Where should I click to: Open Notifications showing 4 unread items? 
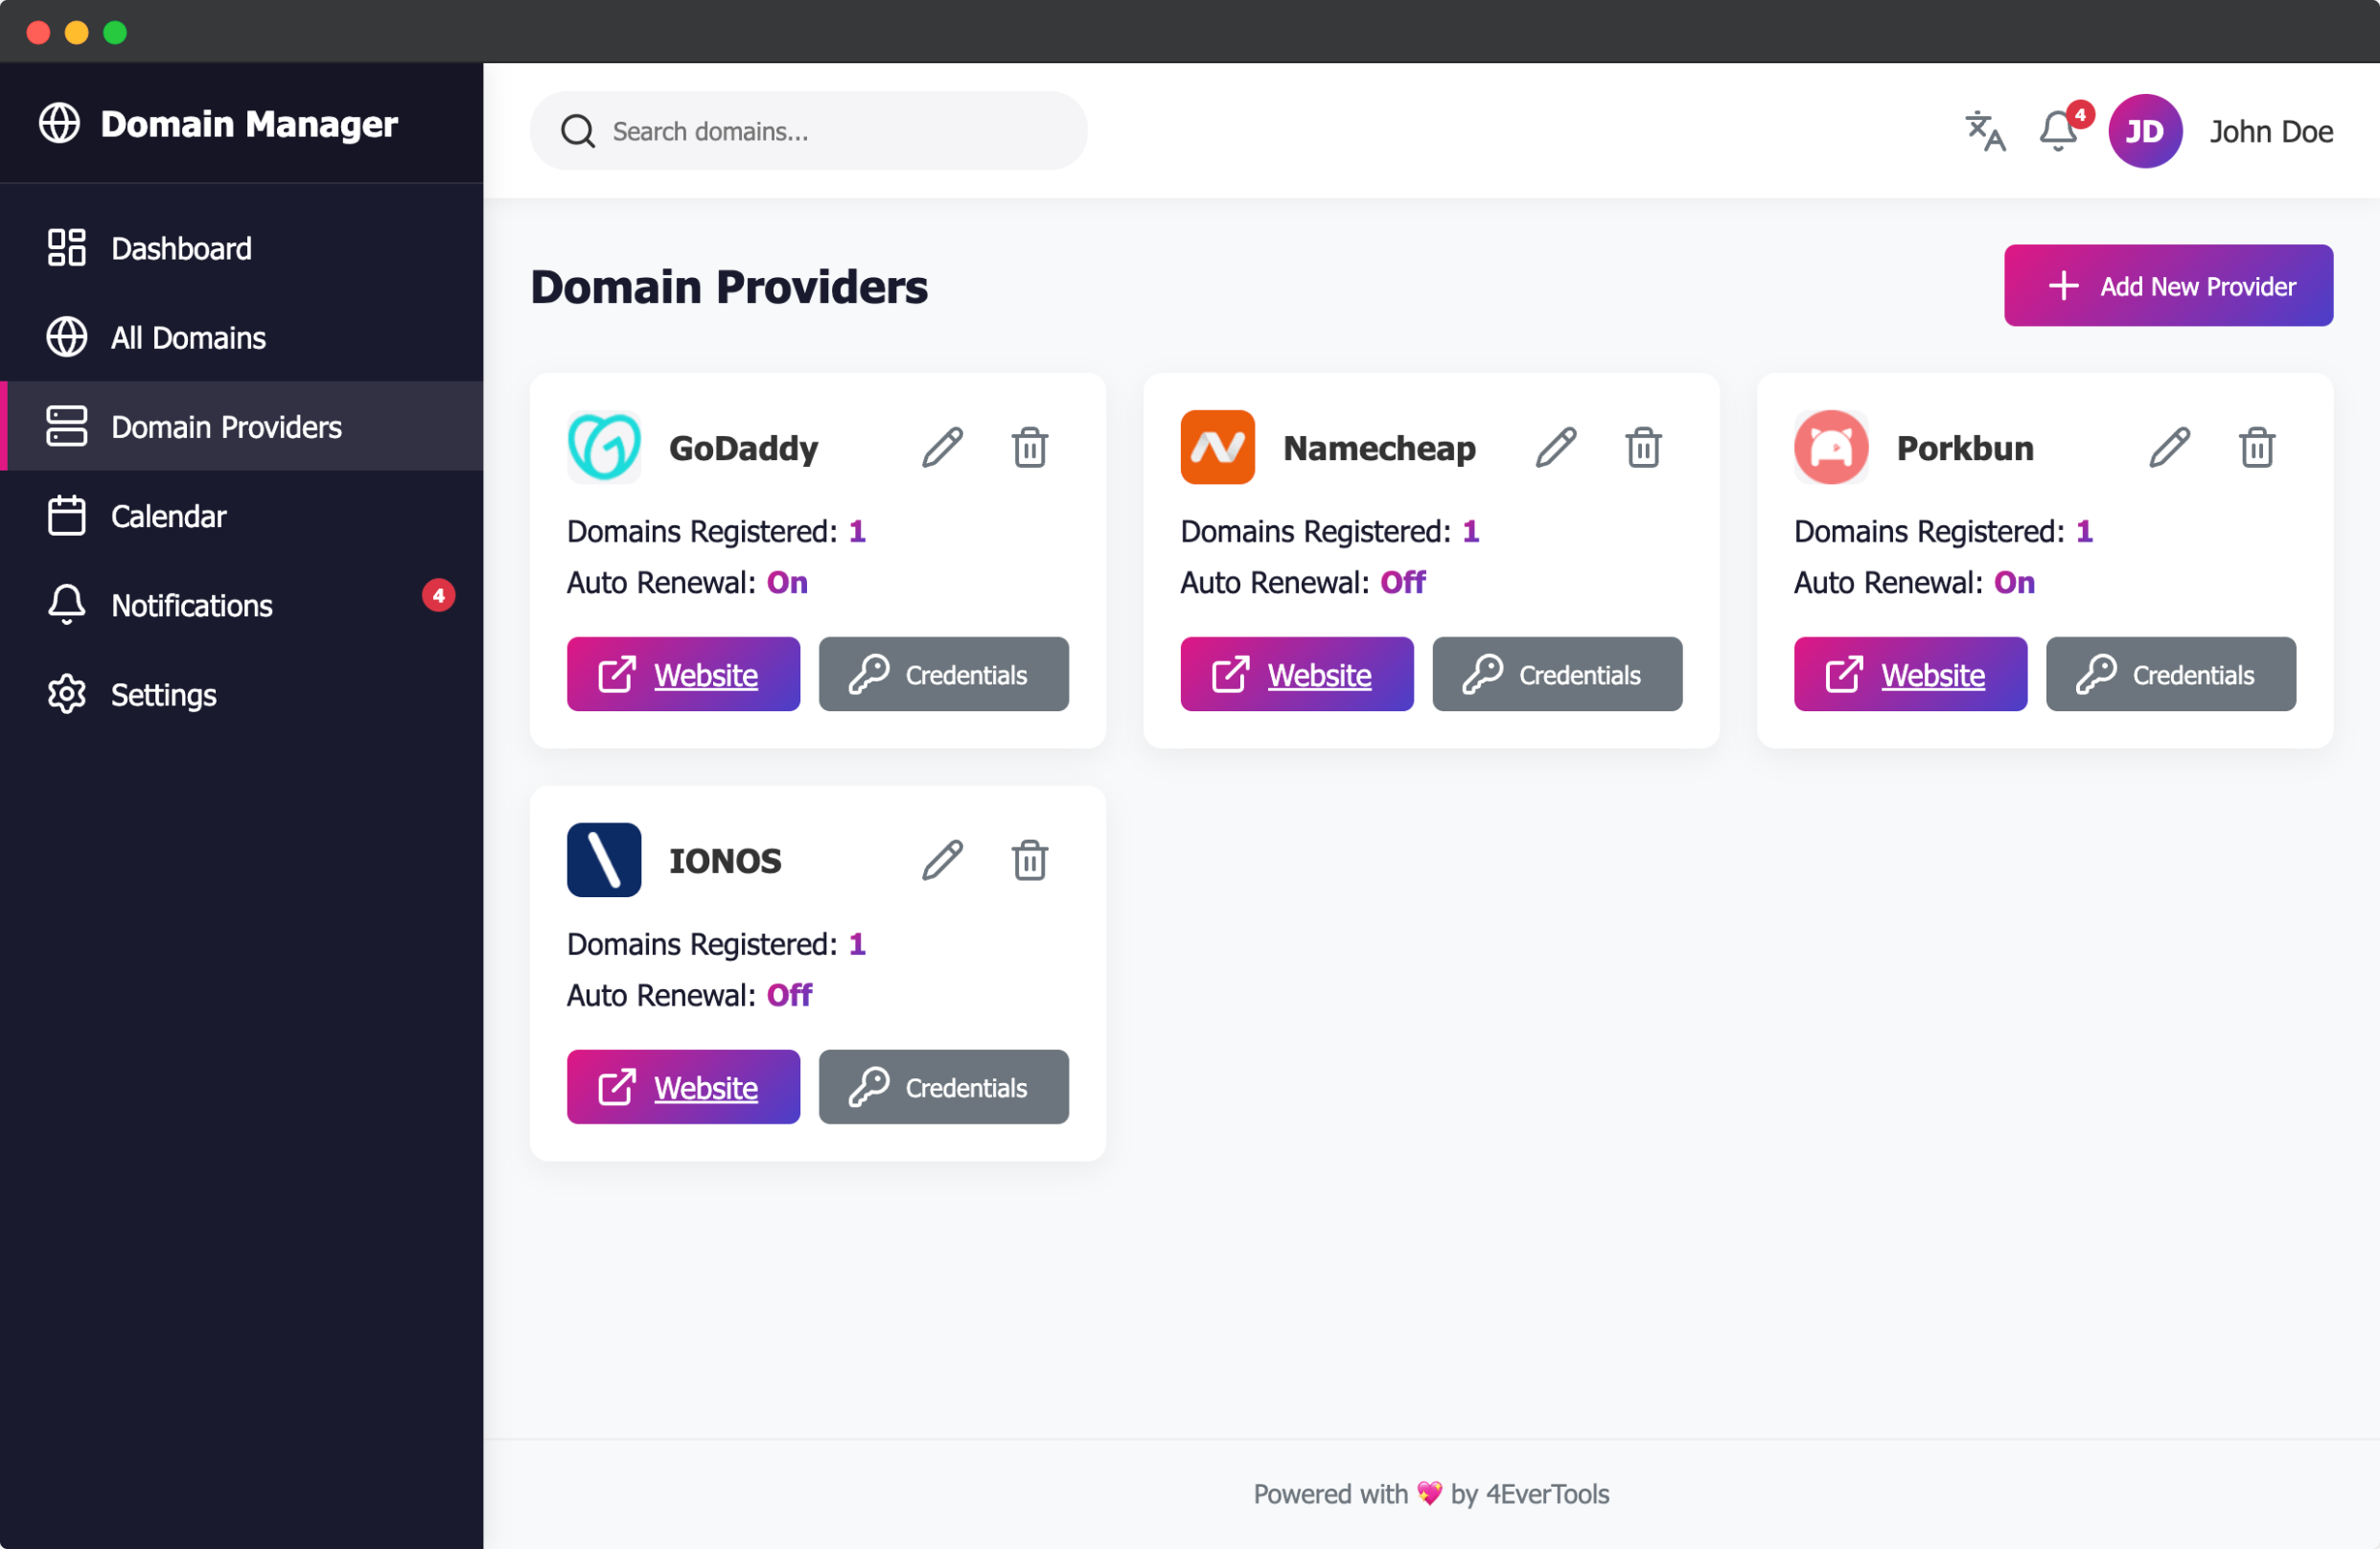(190, 605)
